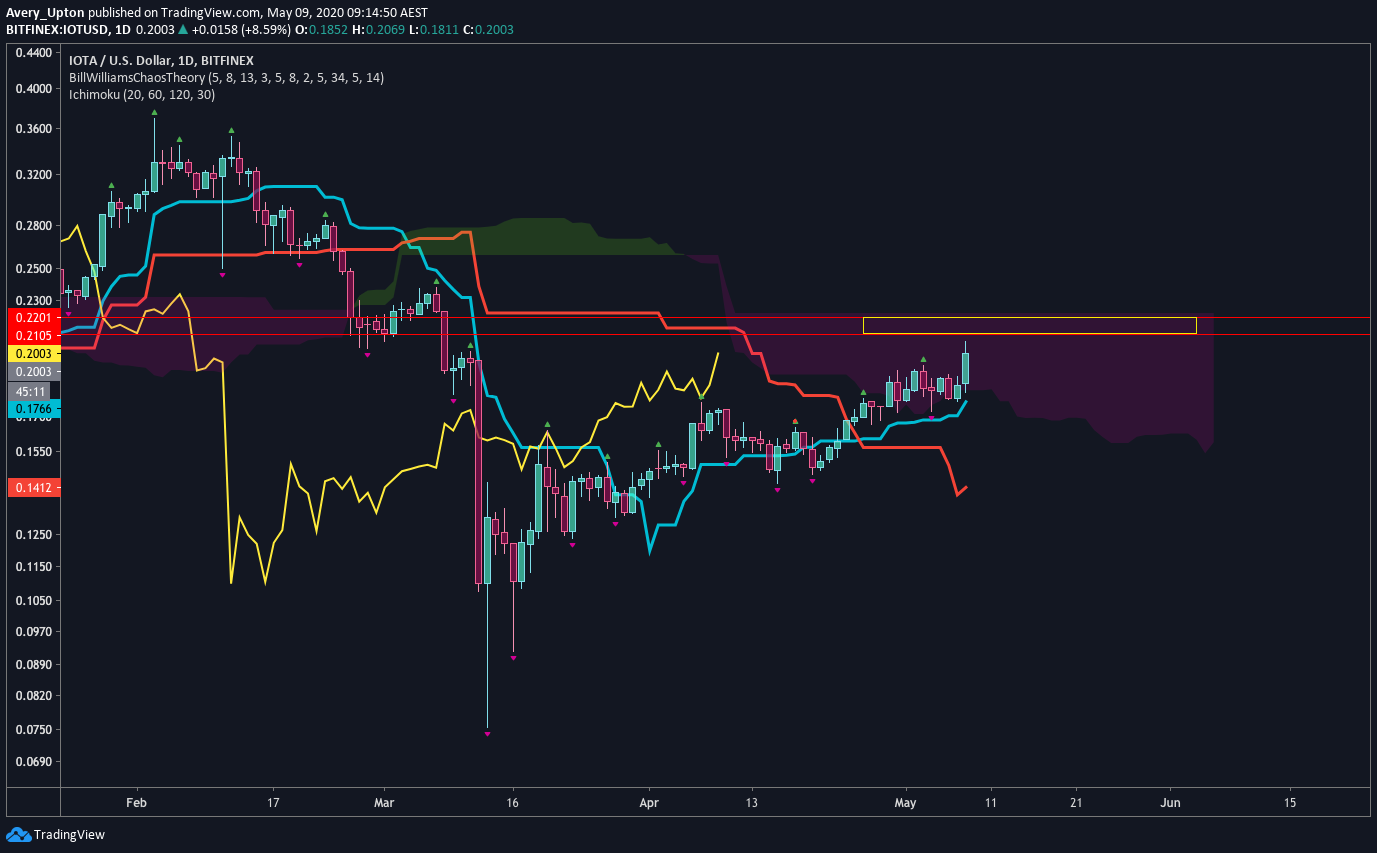Screen dimensions: 1377x853
Task: Click the TradingView cloud logo
Action: 19,834
